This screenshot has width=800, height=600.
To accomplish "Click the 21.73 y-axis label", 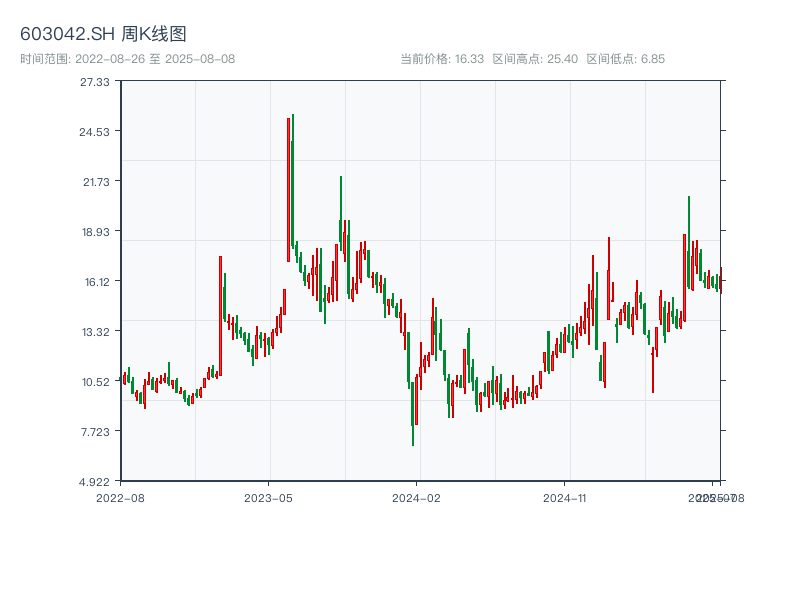I will coord(96,182).
